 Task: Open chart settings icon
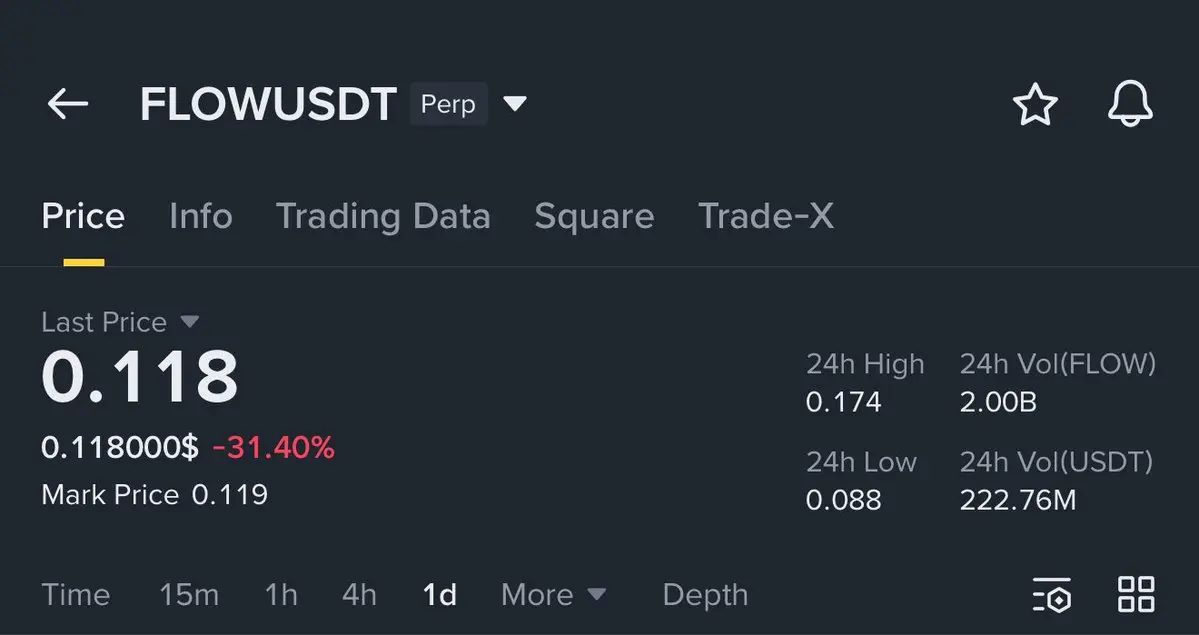[x=1051, y=594]
